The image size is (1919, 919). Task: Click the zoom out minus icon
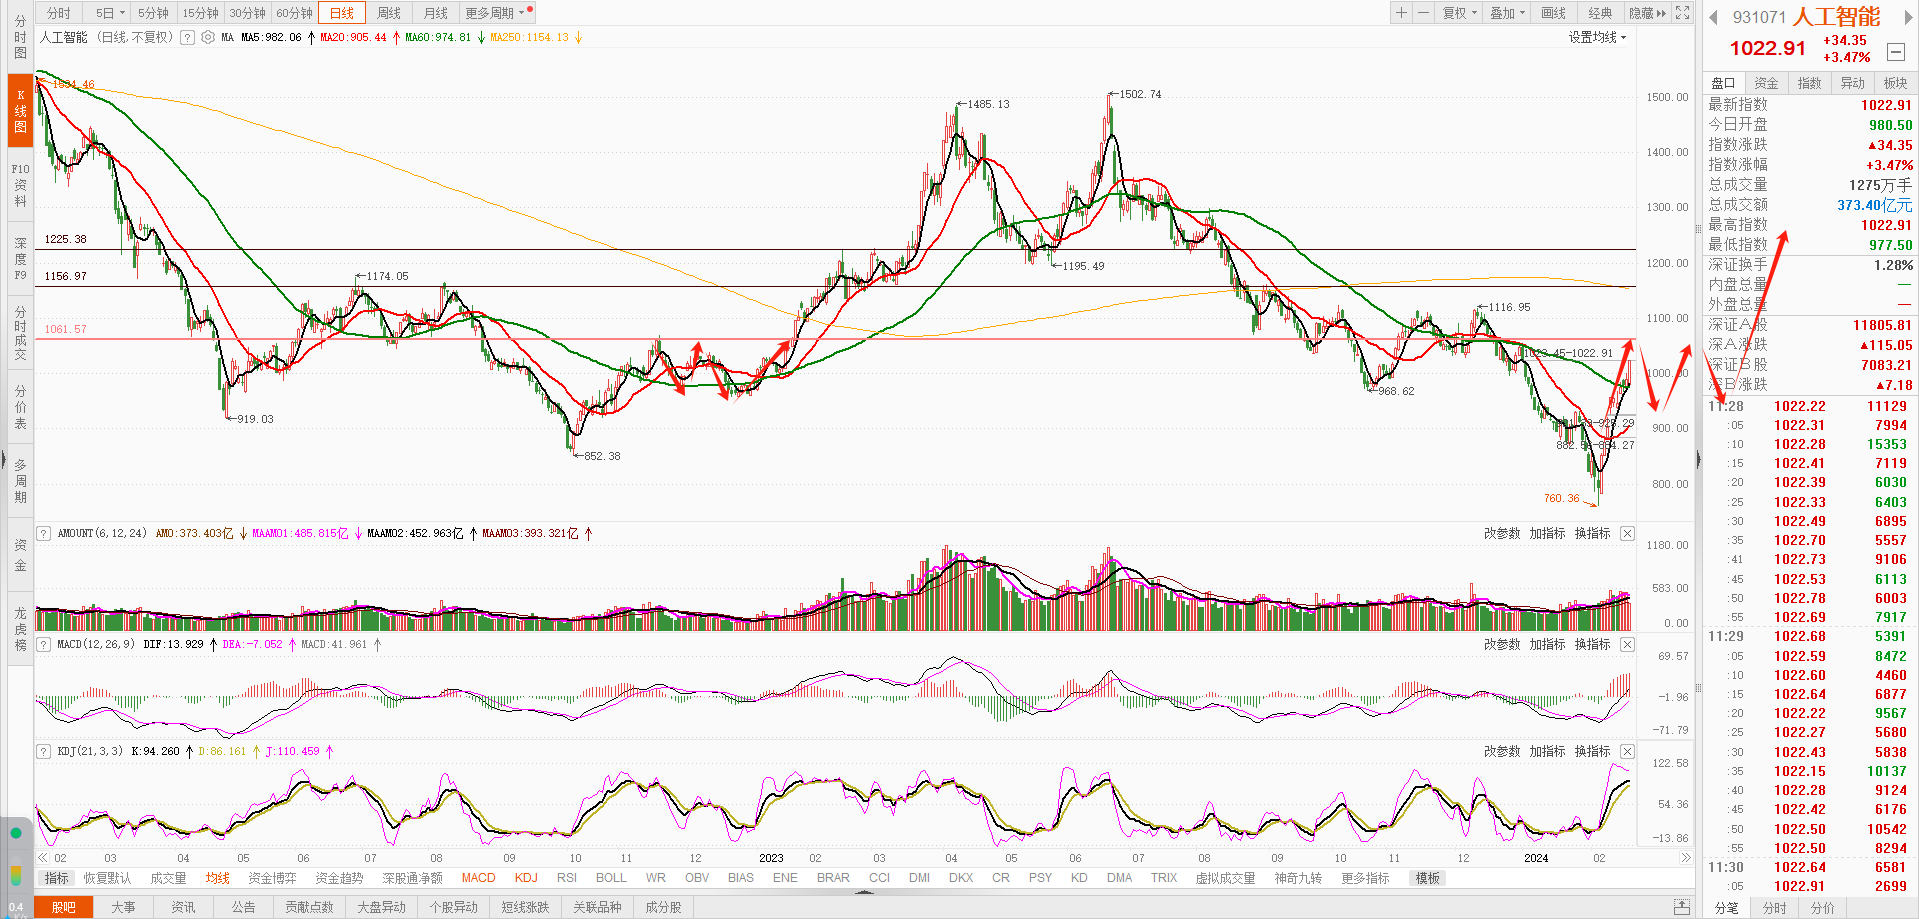coord(1423,13)
